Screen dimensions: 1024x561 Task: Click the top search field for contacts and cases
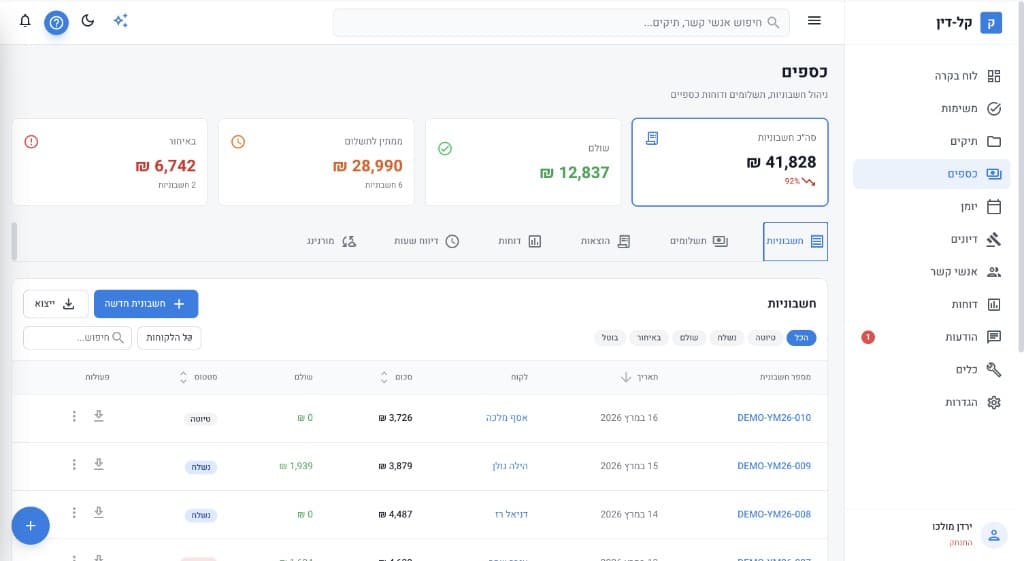(x=561, y=22)
